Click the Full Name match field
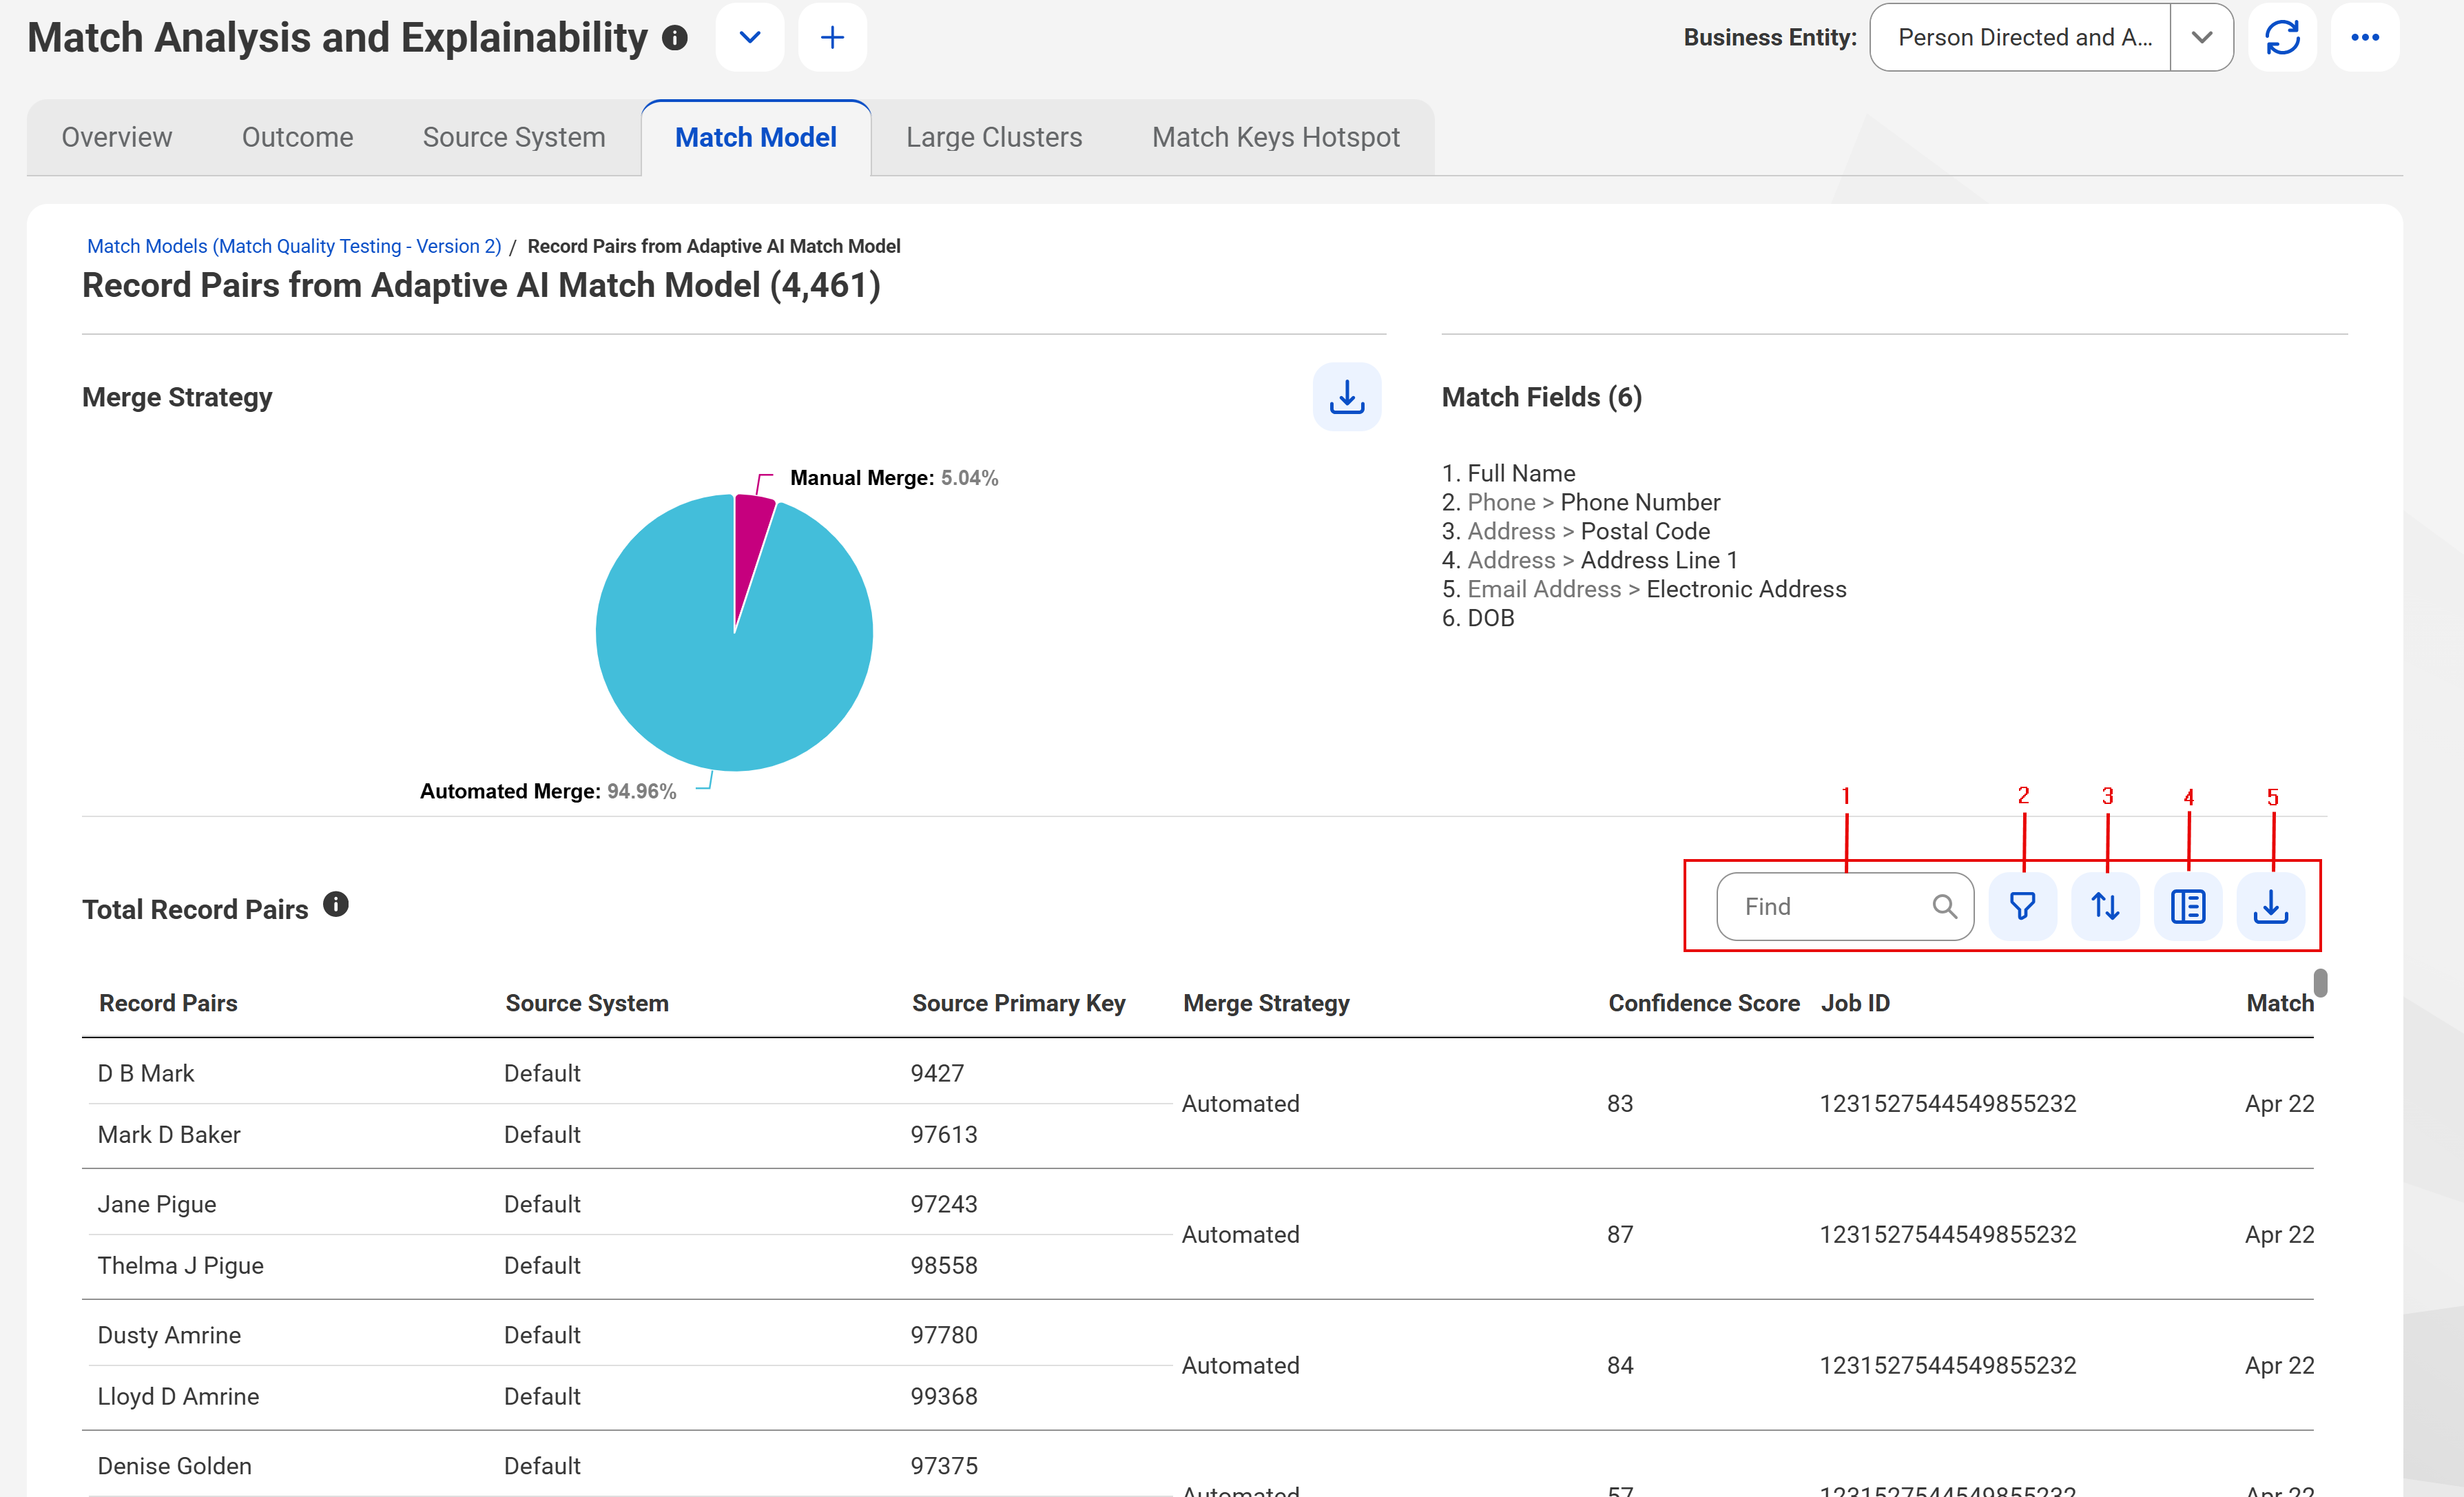2464x1497 pixels. [x=1521, y=473]
